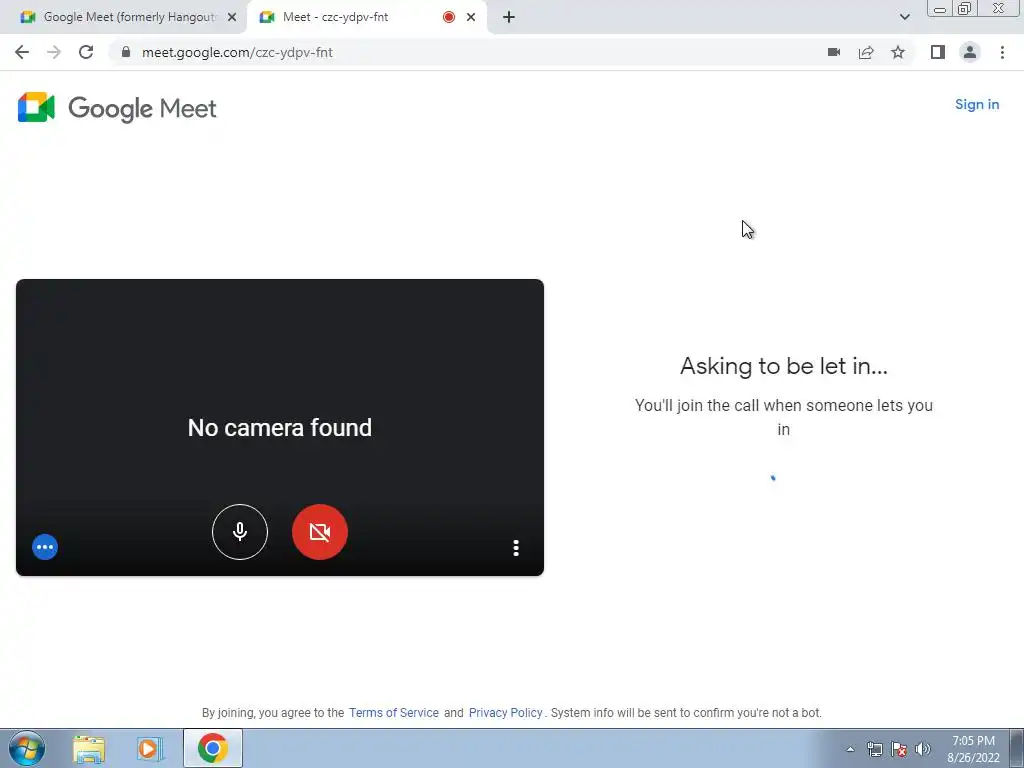Click the blue visual effects dots button
The height and width of the screenshot is (768, 1024).
point(45,547)
